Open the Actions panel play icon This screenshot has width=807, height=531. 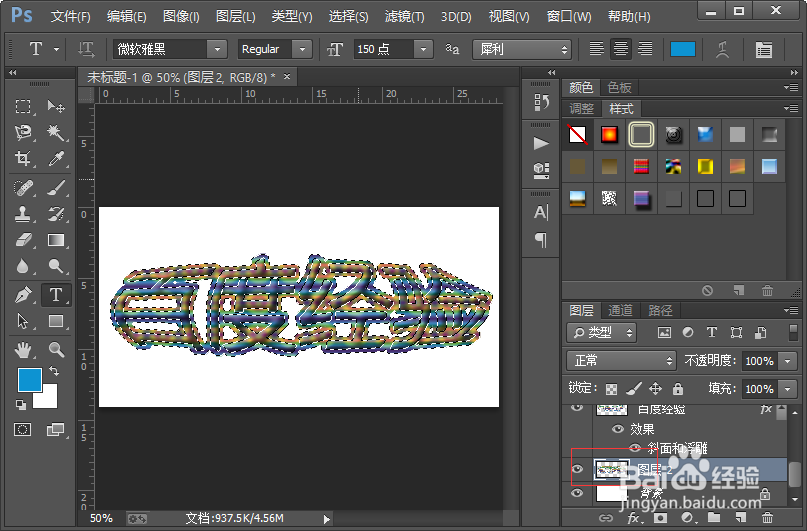[x=541, y=143]
